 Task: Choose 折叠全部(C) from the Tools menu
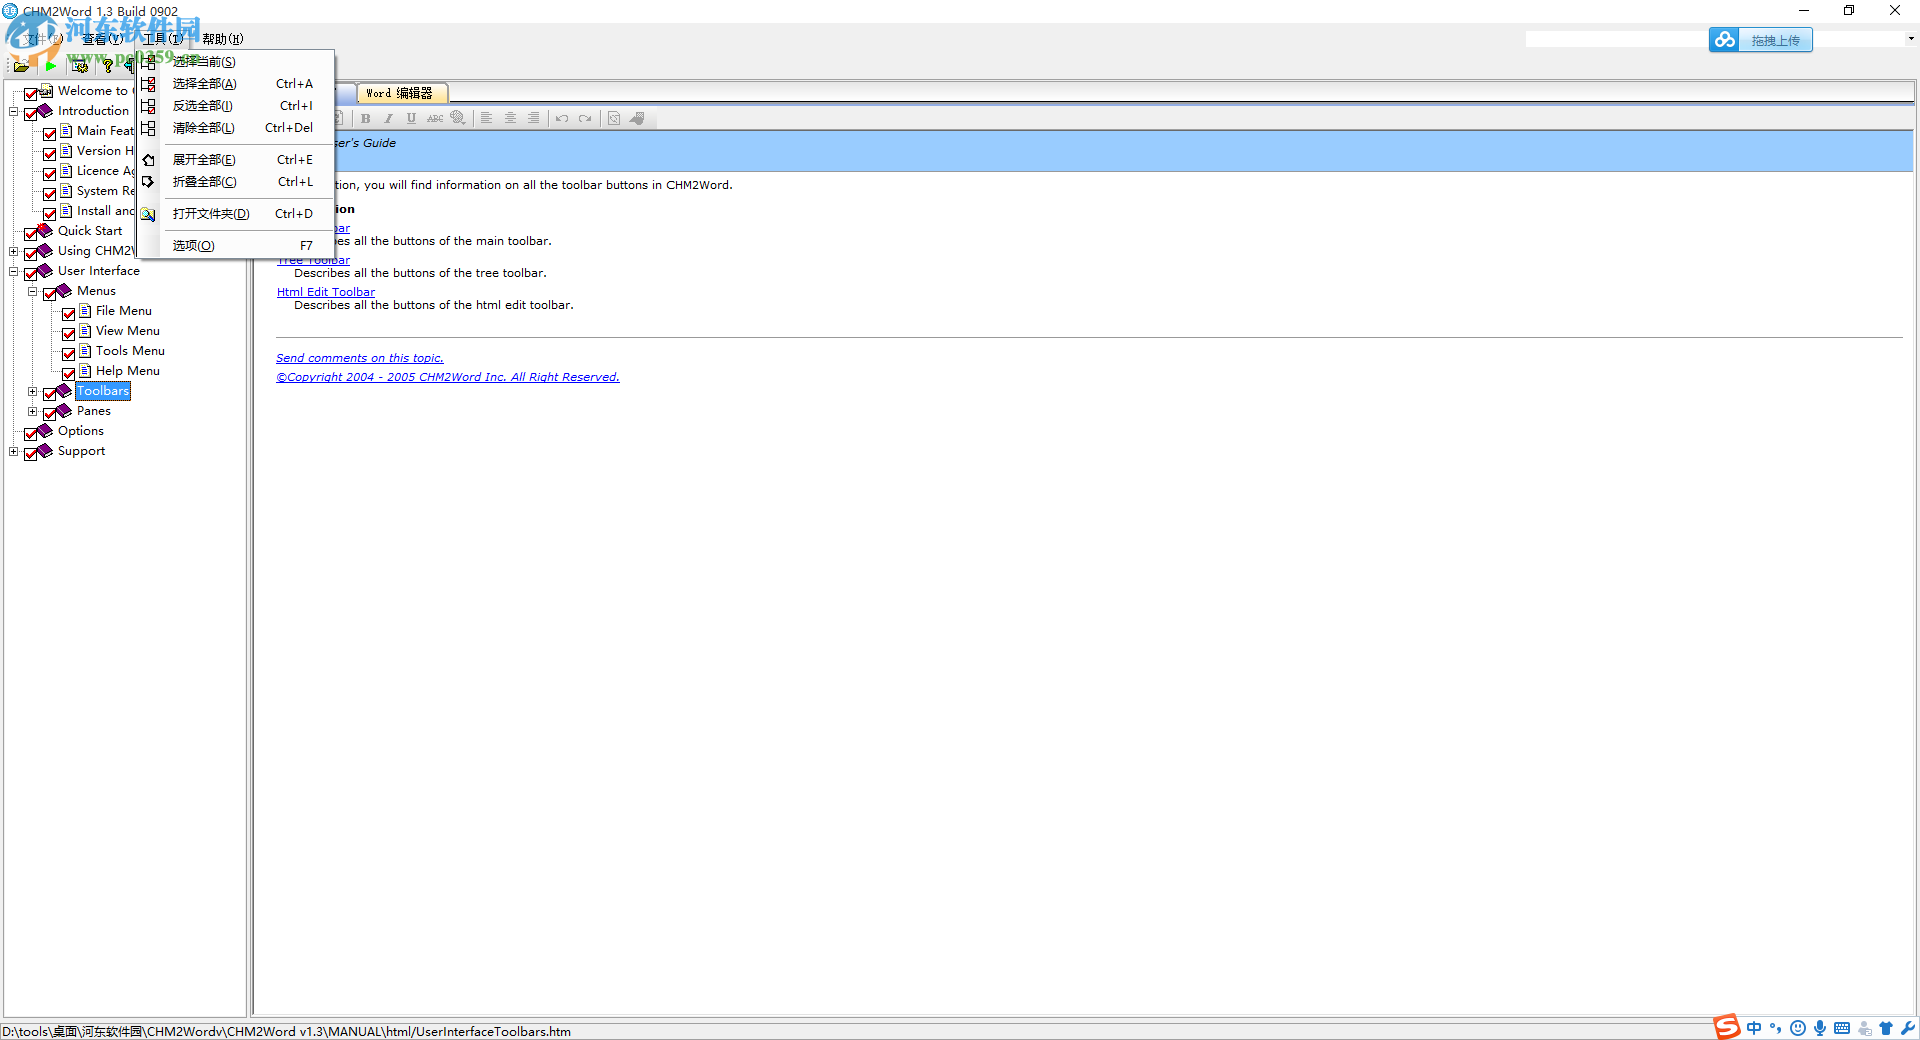click(236, 182)
